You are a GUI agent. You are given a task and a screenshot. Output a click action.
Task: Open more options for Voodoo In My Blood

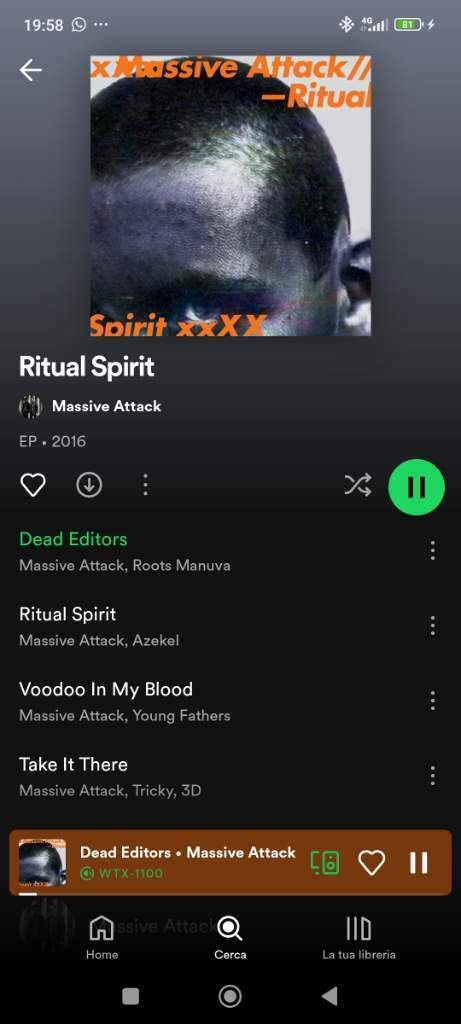point(432,701)
